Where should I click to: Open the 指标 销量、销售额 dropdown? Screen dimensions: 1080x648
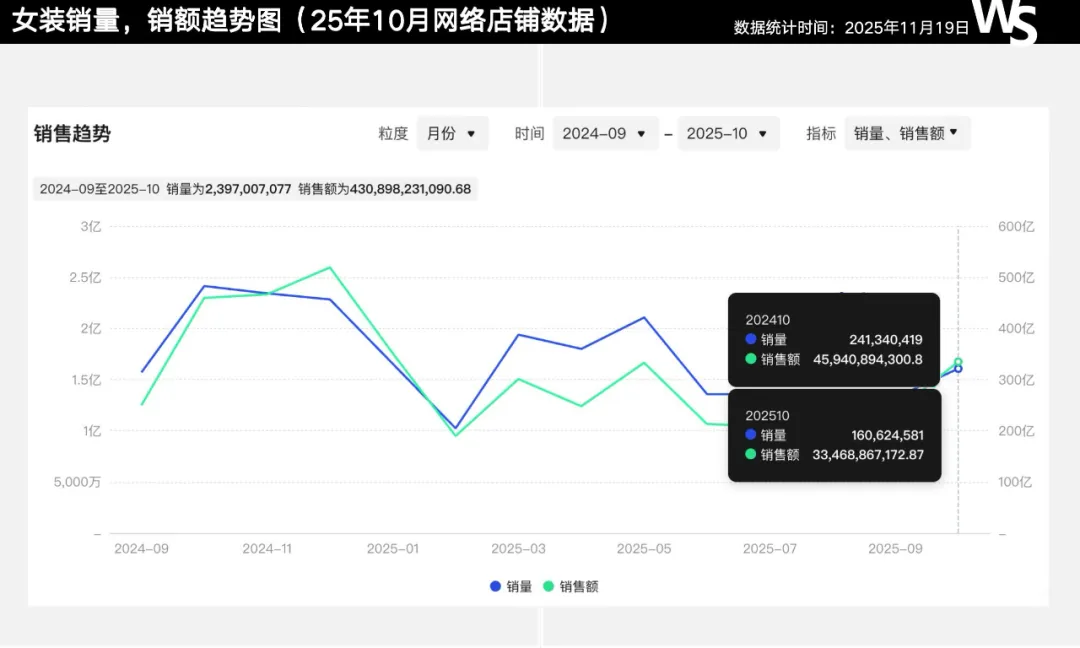pyautogui.click(x=907, y=133)
